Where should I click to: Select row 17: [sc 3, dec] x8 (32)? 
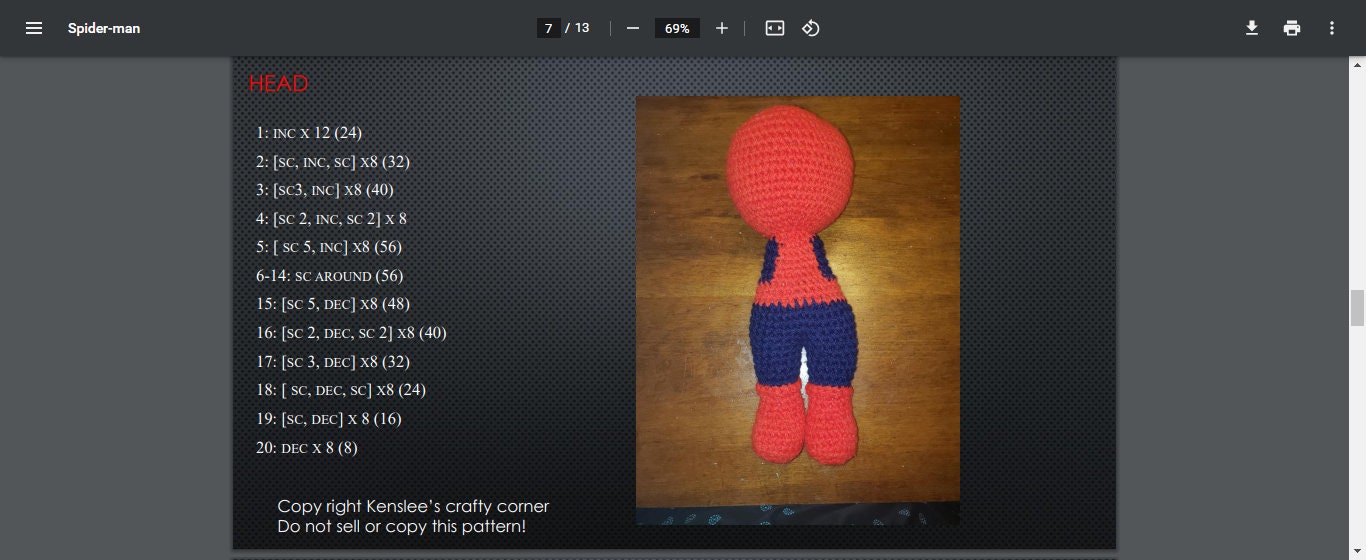click(333, 361)
